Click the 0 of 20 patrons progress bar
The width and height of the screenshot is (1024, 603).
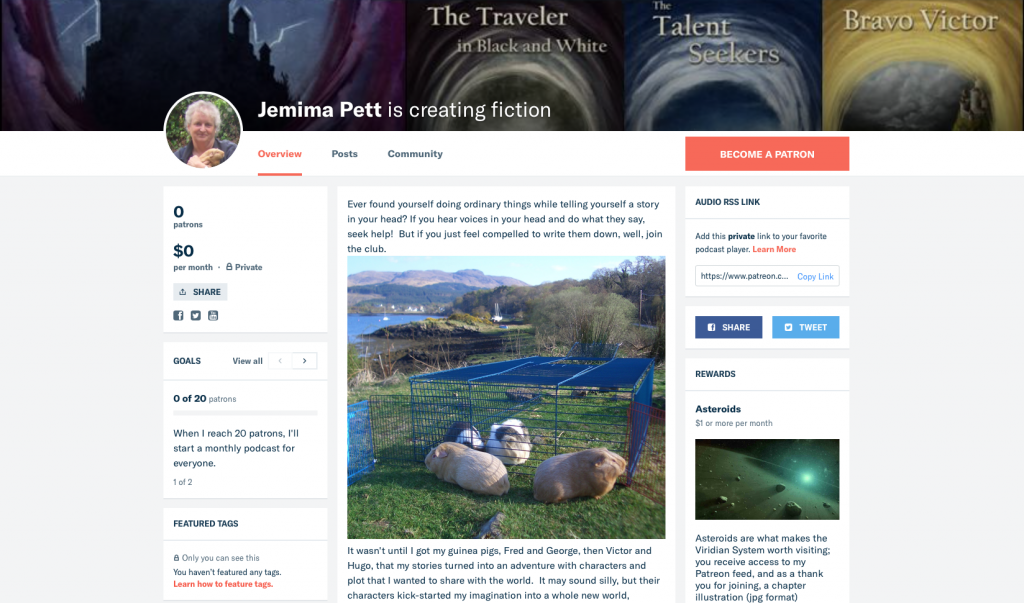245,413
